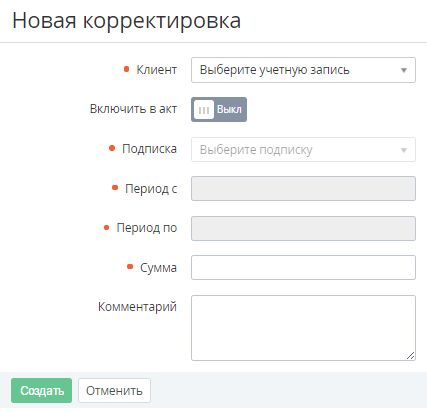Open the Клиент account dropdown

click(x=303, y=70)
